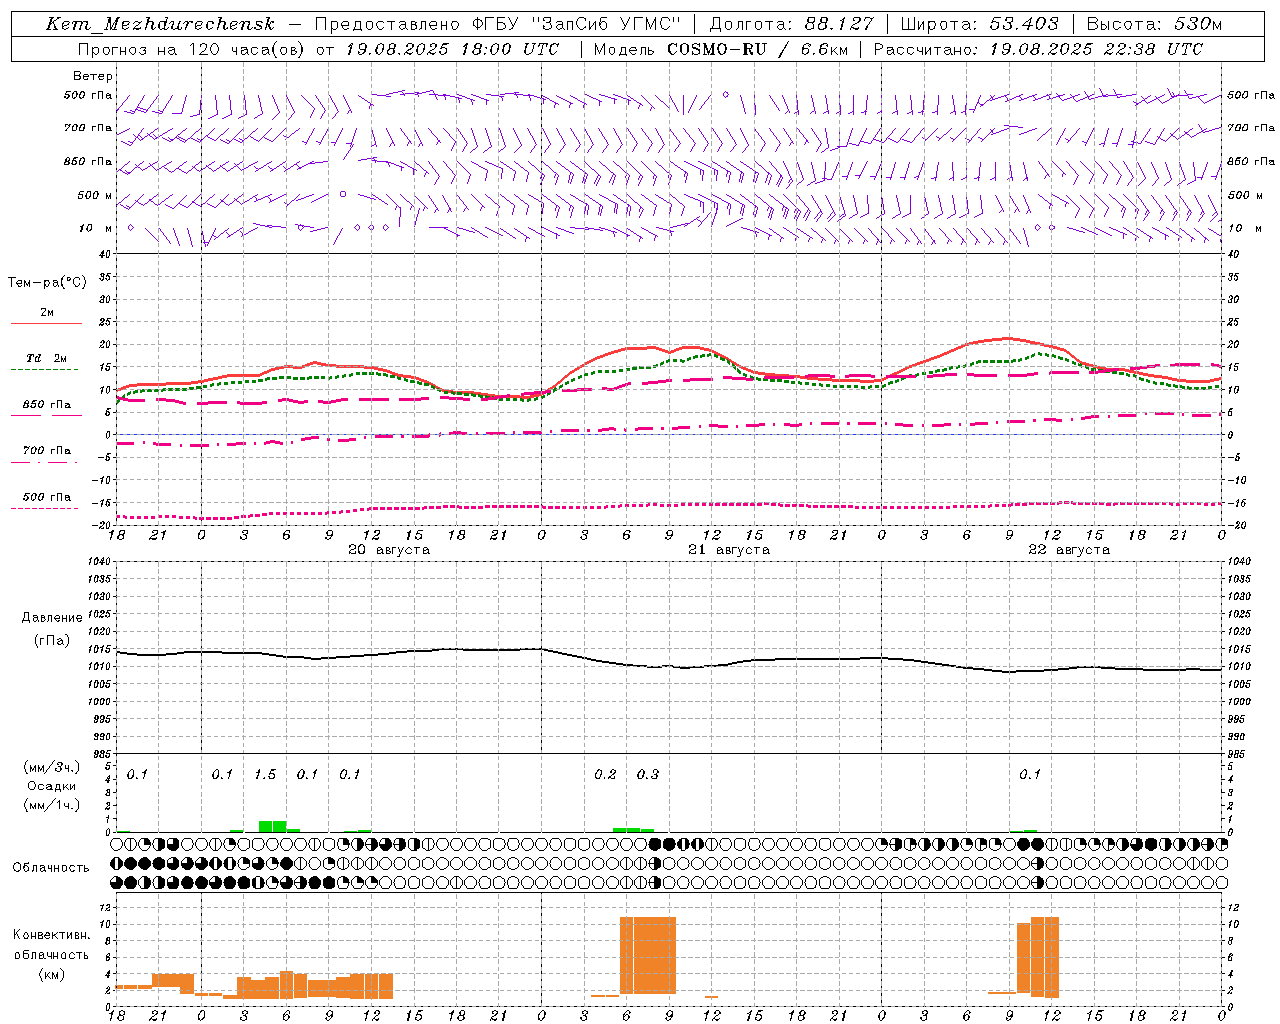Click the Td 2м legend entry

tap(47, 358)
